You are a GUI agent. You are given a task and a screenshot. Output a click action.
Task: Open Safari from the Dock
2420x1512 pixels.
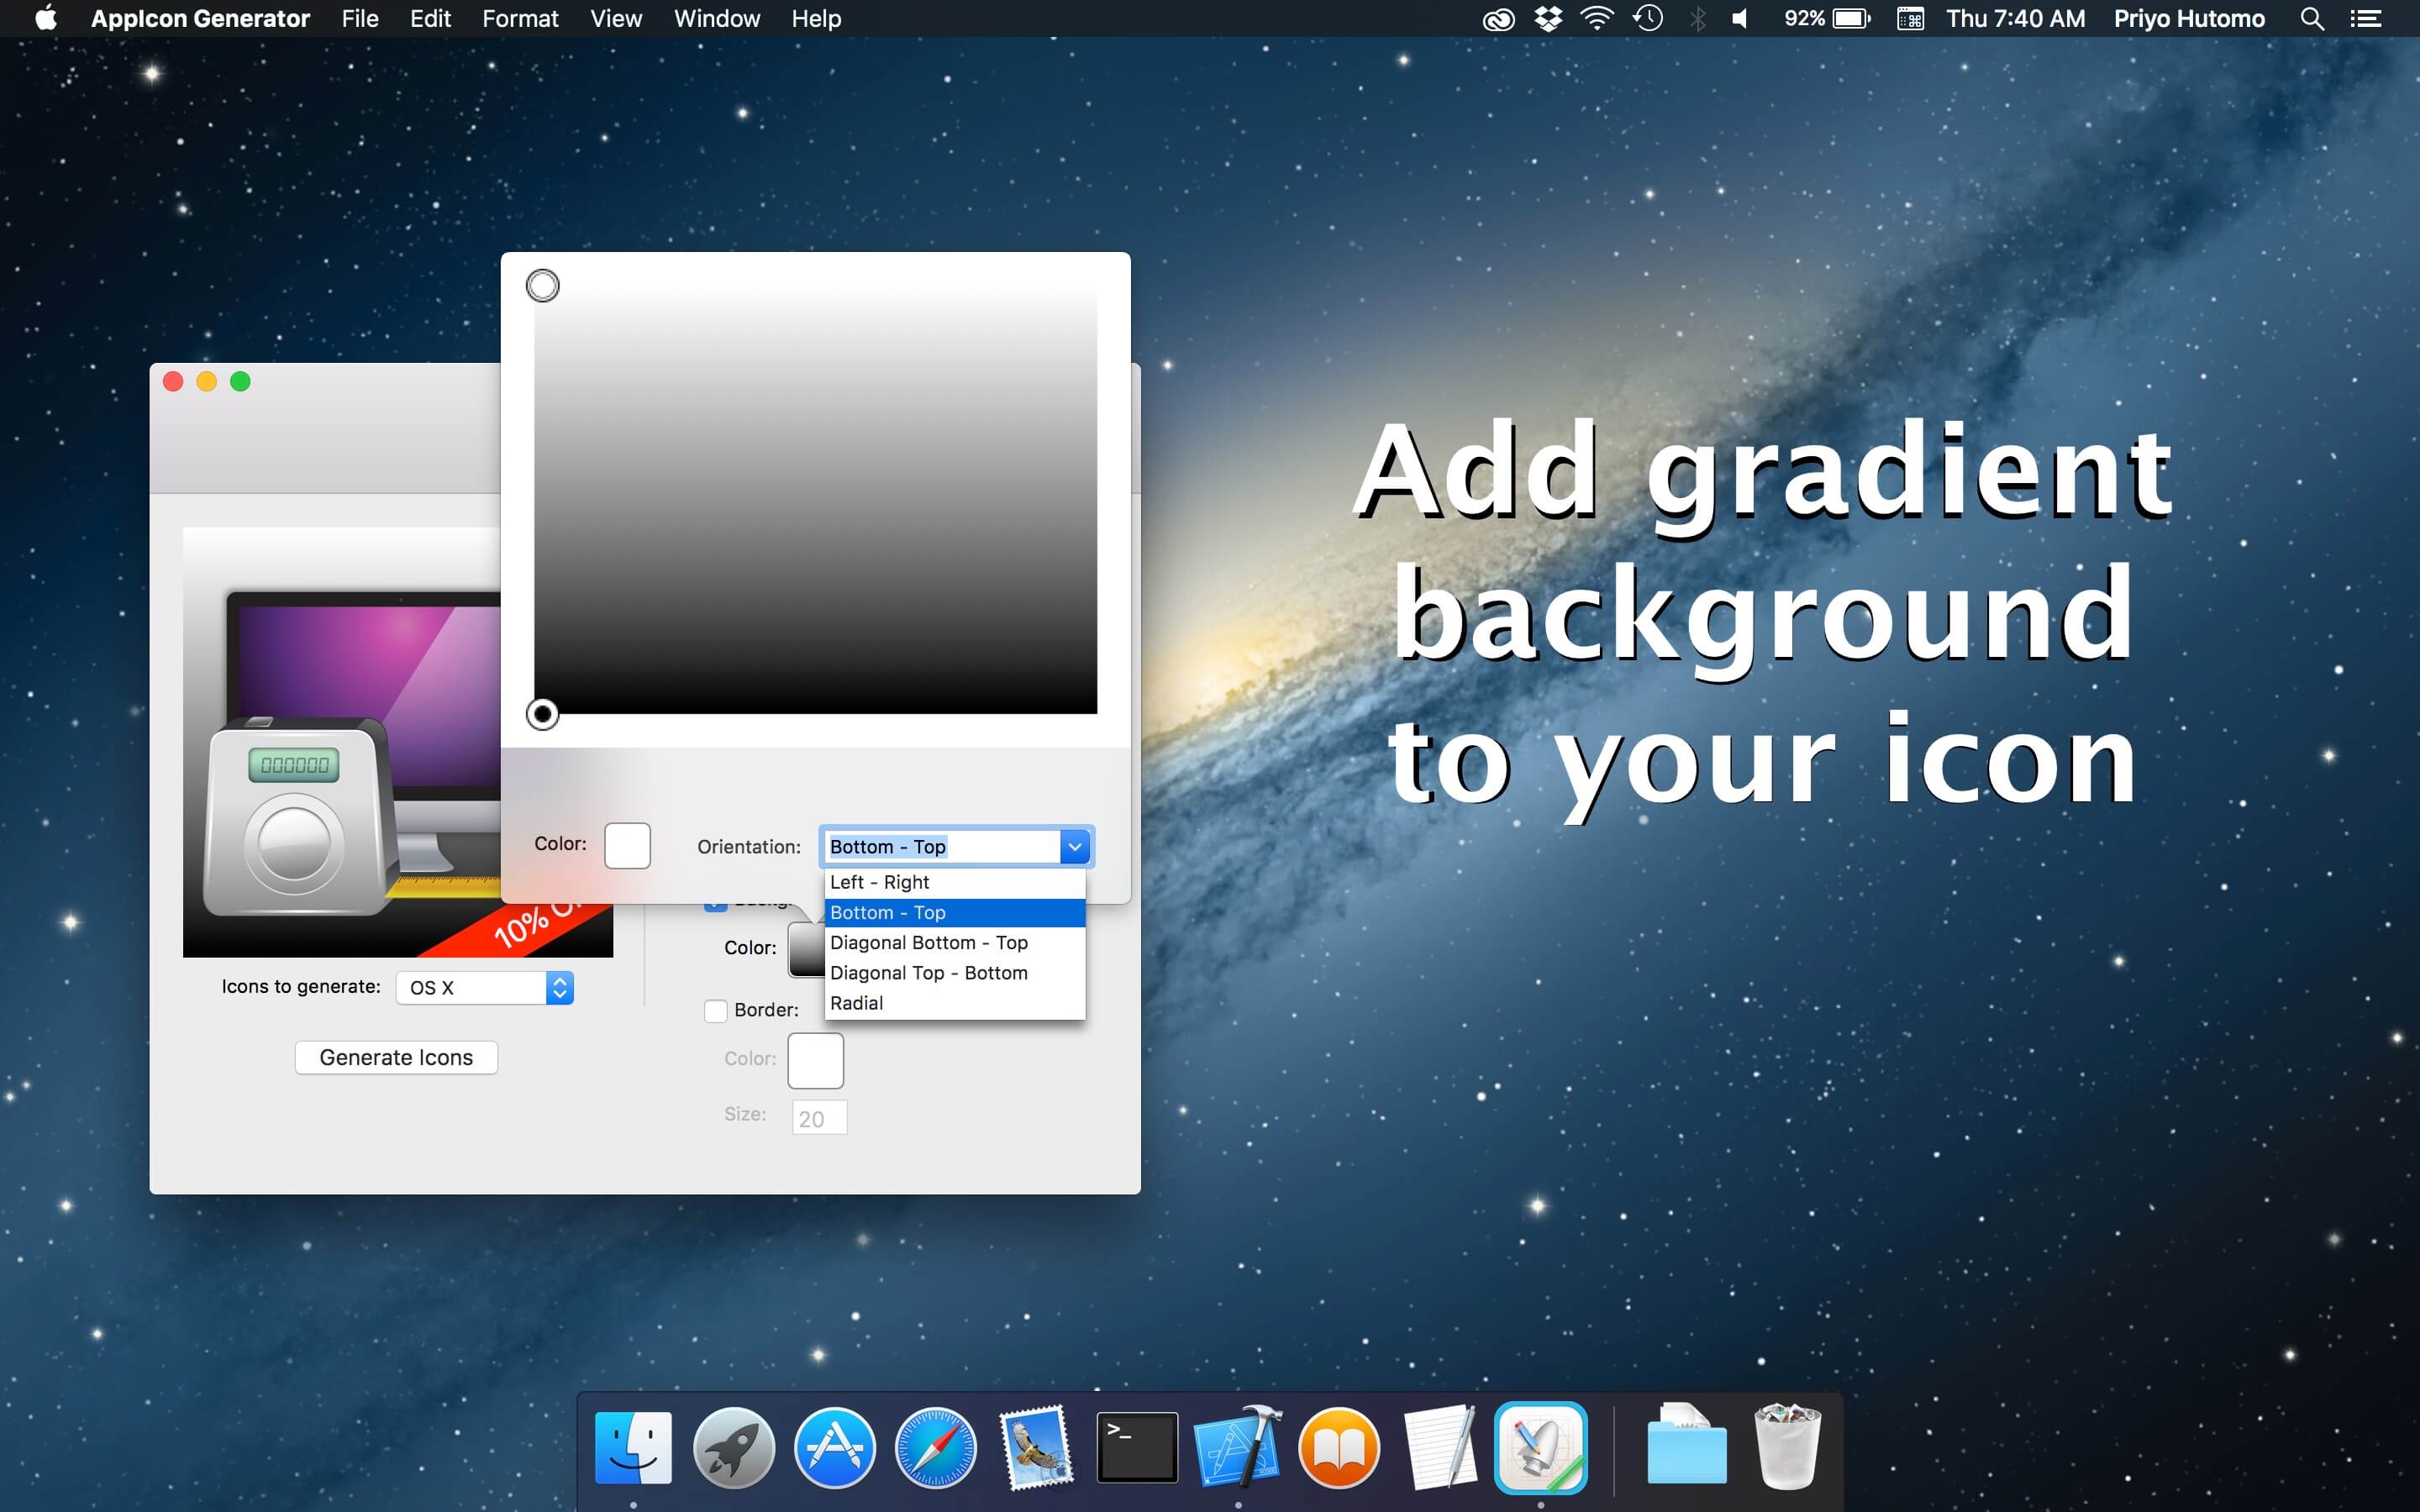[936, 1446]
